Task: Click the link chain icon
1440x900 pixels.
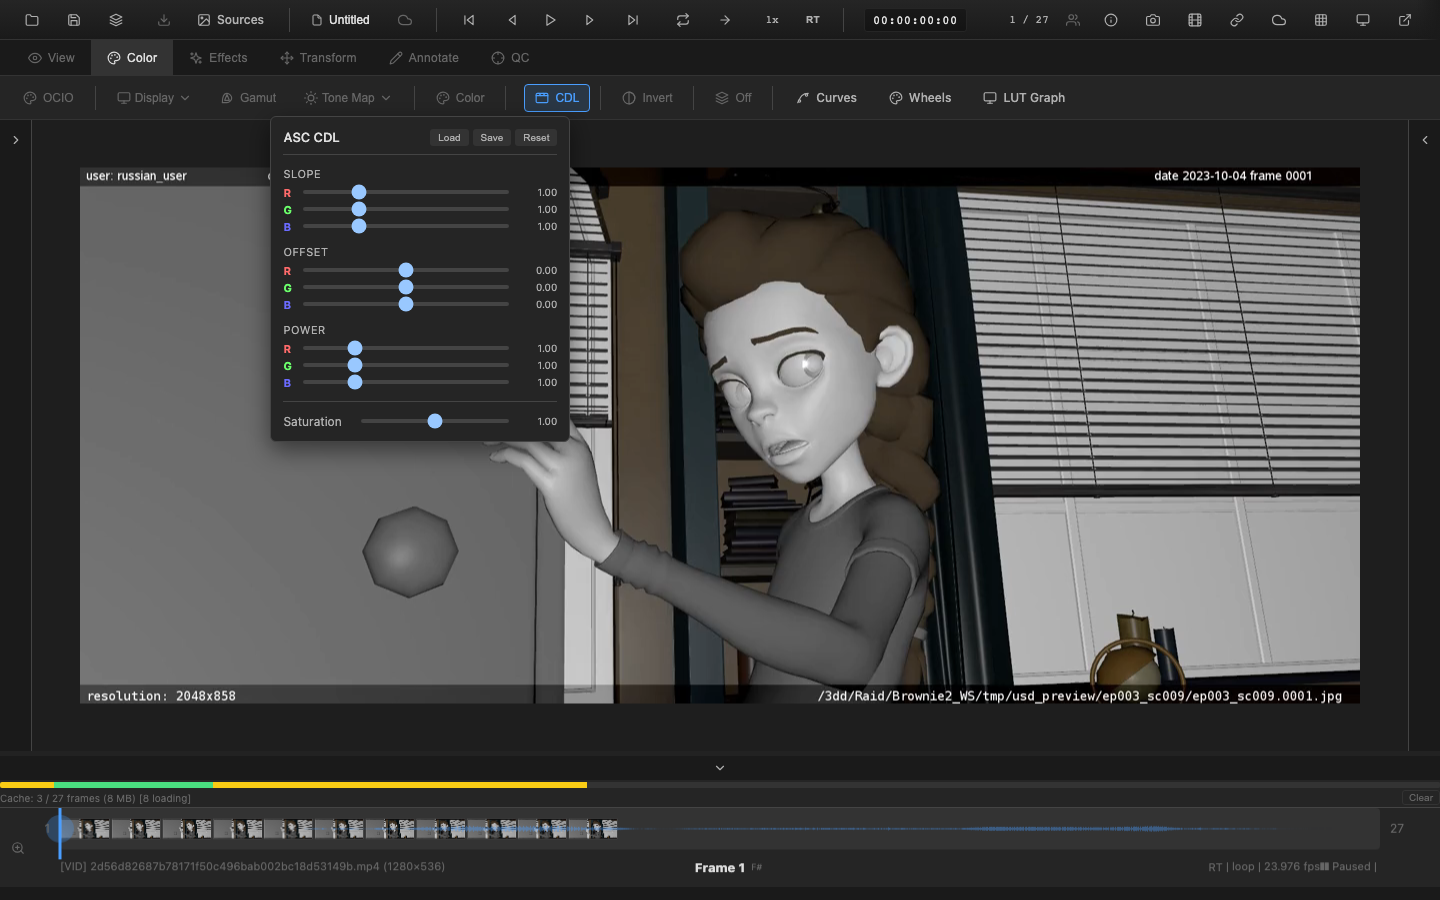Action: point(1237,20)
